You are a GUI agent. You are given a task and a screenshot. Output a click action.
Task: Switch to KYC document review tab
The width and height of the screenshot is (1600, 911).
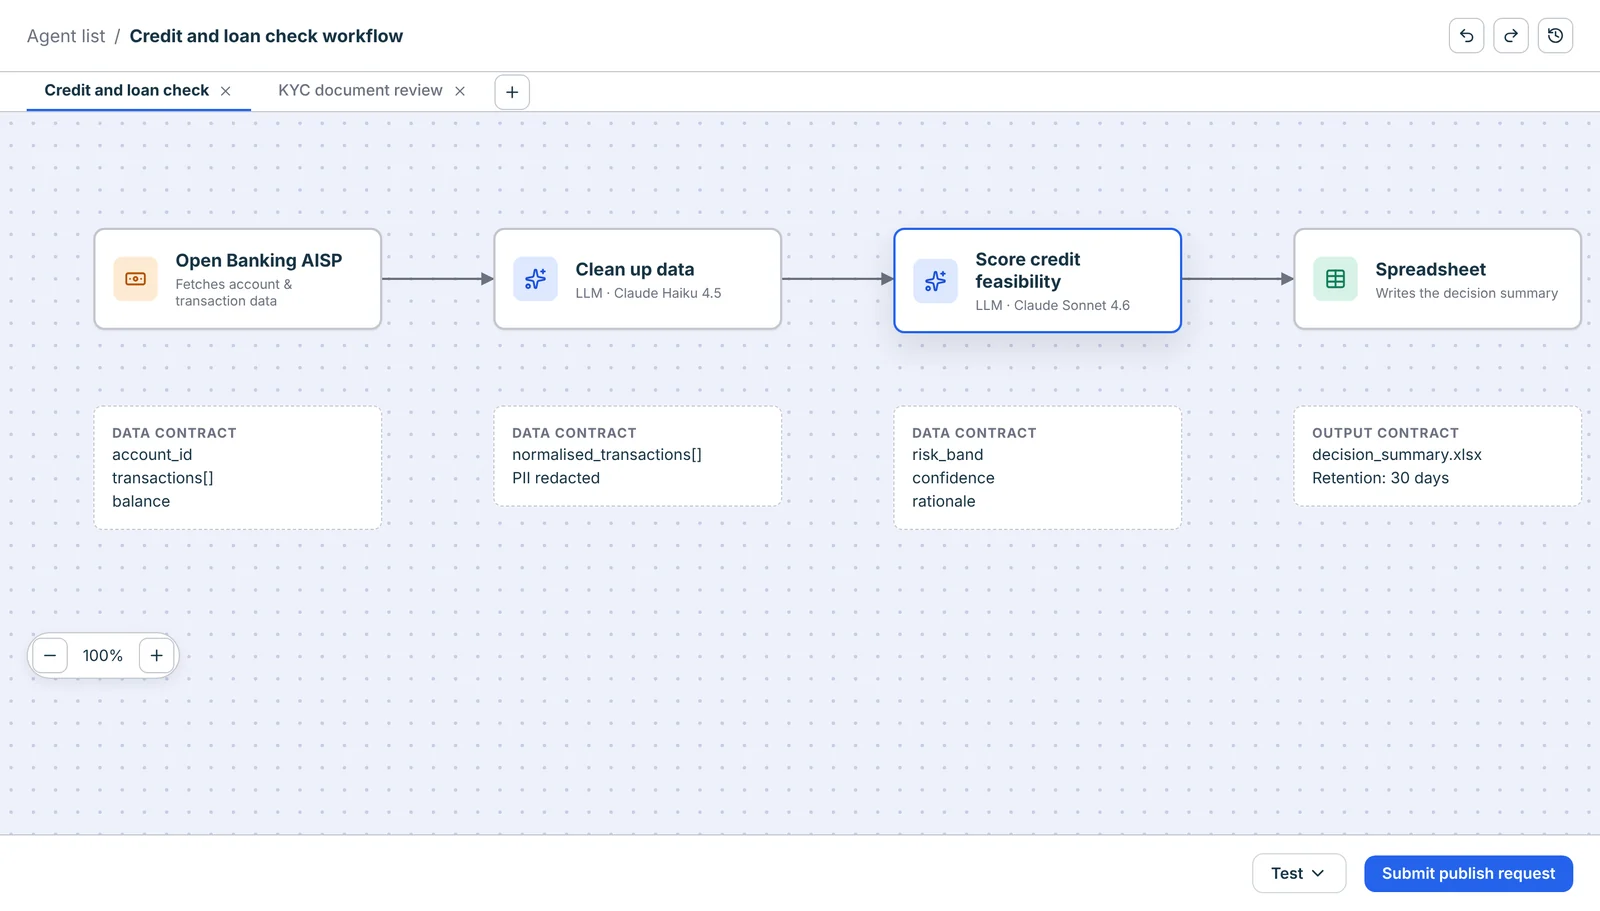360,90
